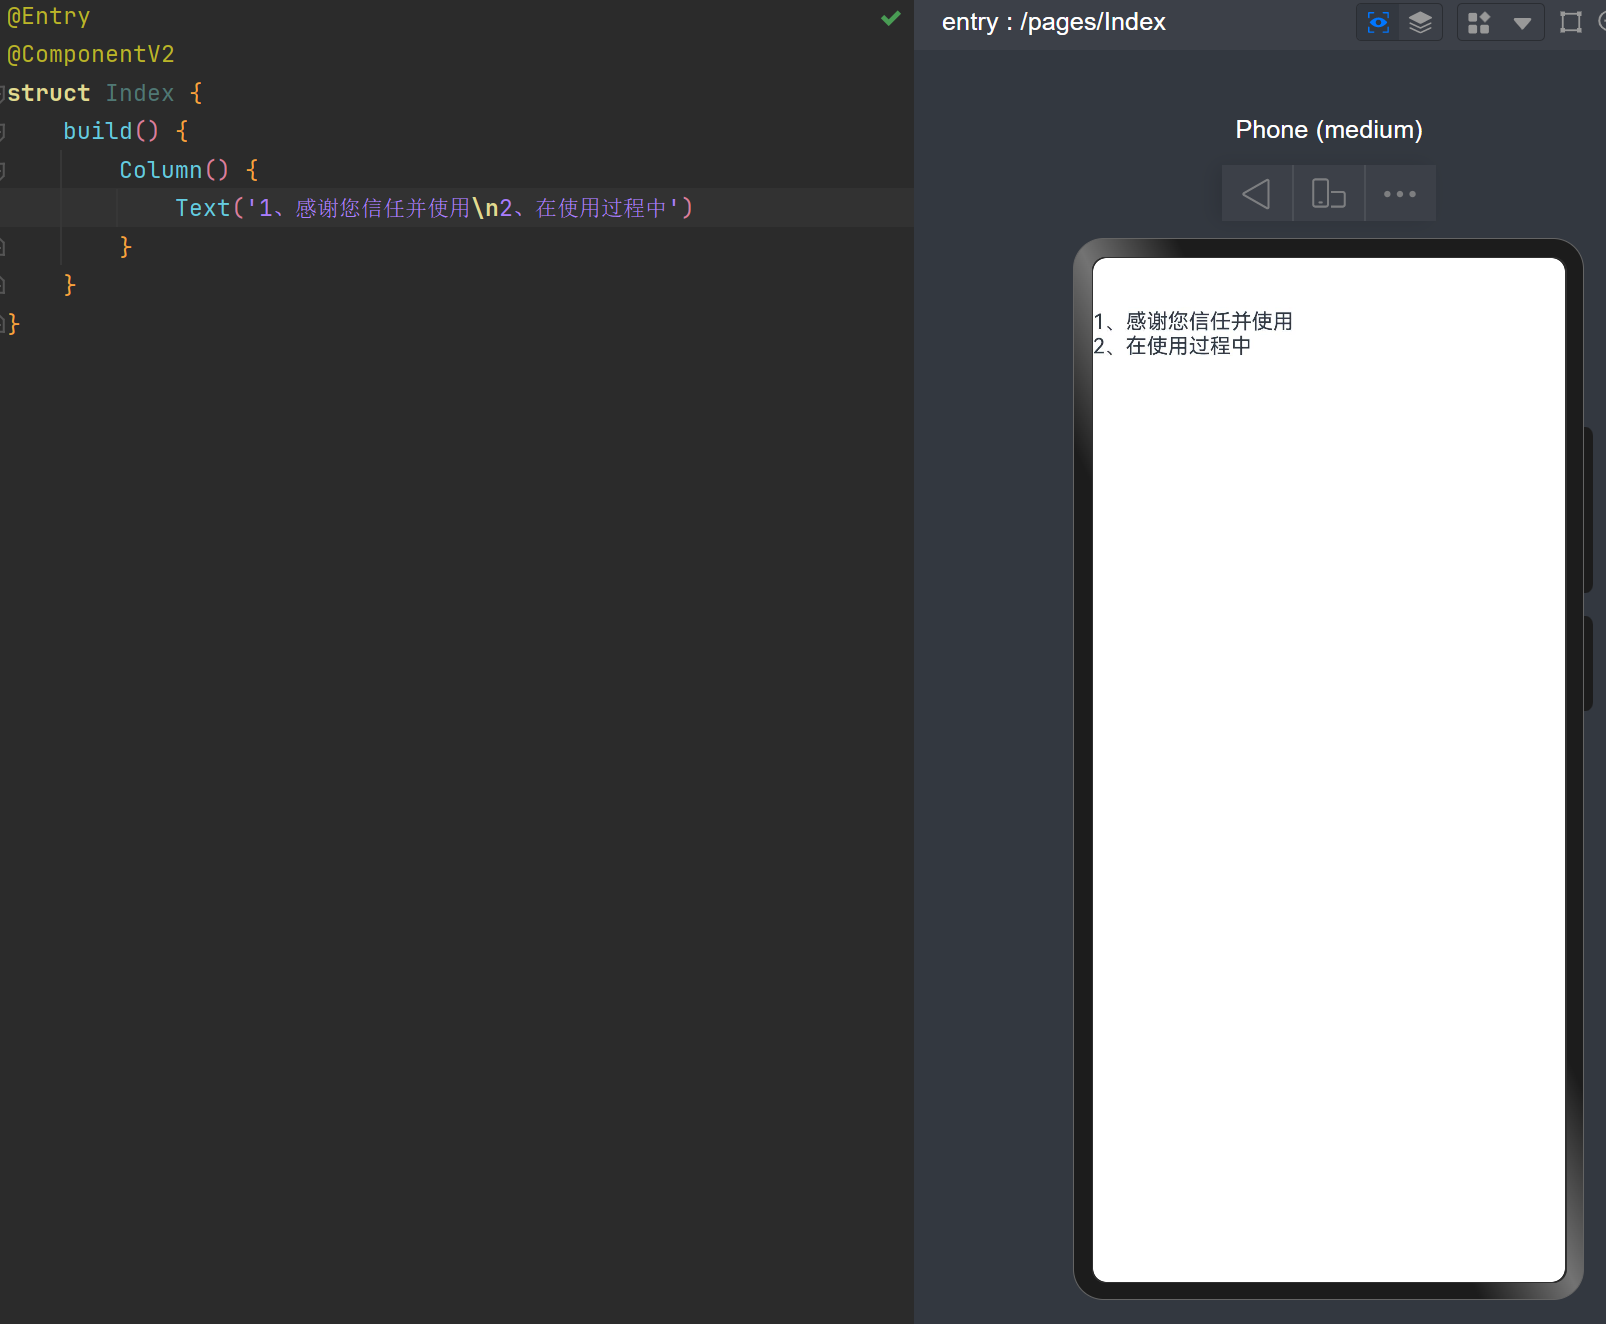
Task: Click the 'Column() {' code line
Action: pyautogui.click(x=189, y=170)
